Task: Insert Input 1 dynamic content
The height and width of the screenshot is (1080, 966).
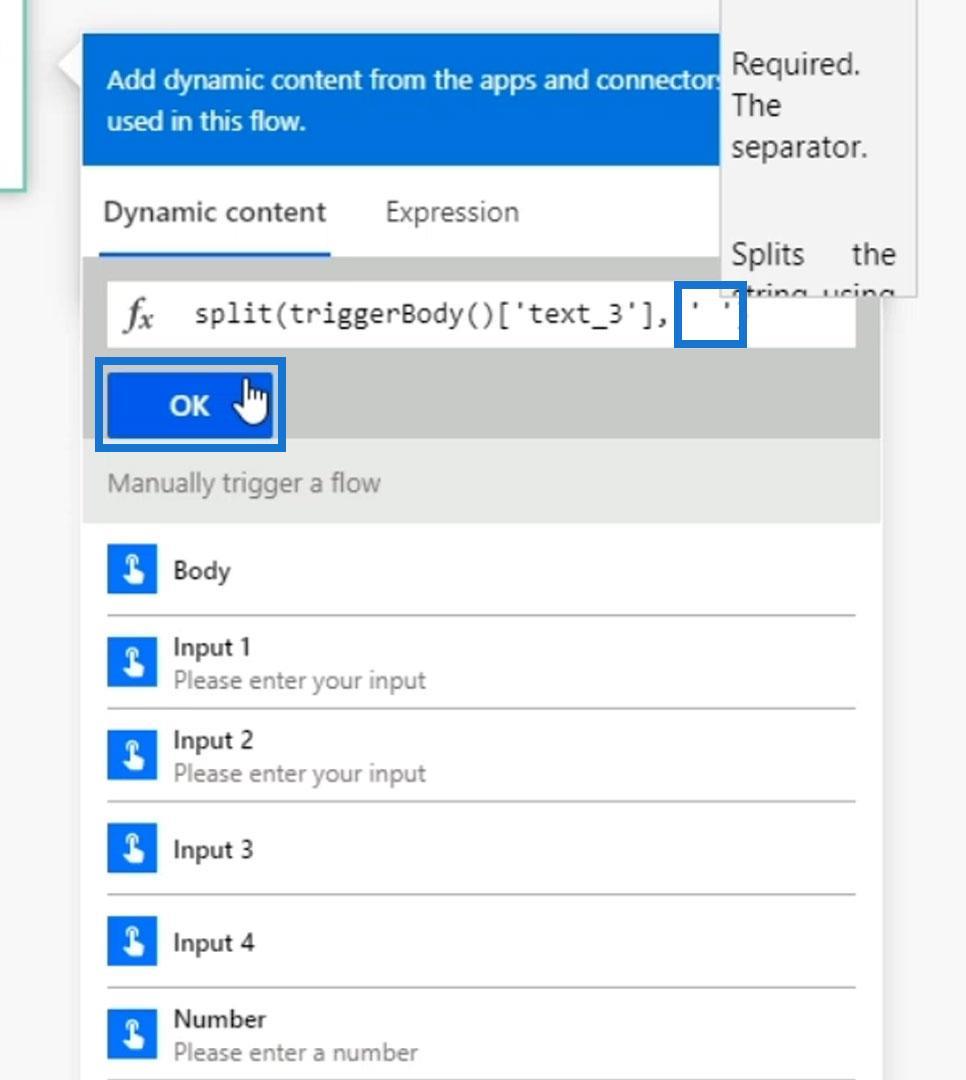Action: coord(481,663)
